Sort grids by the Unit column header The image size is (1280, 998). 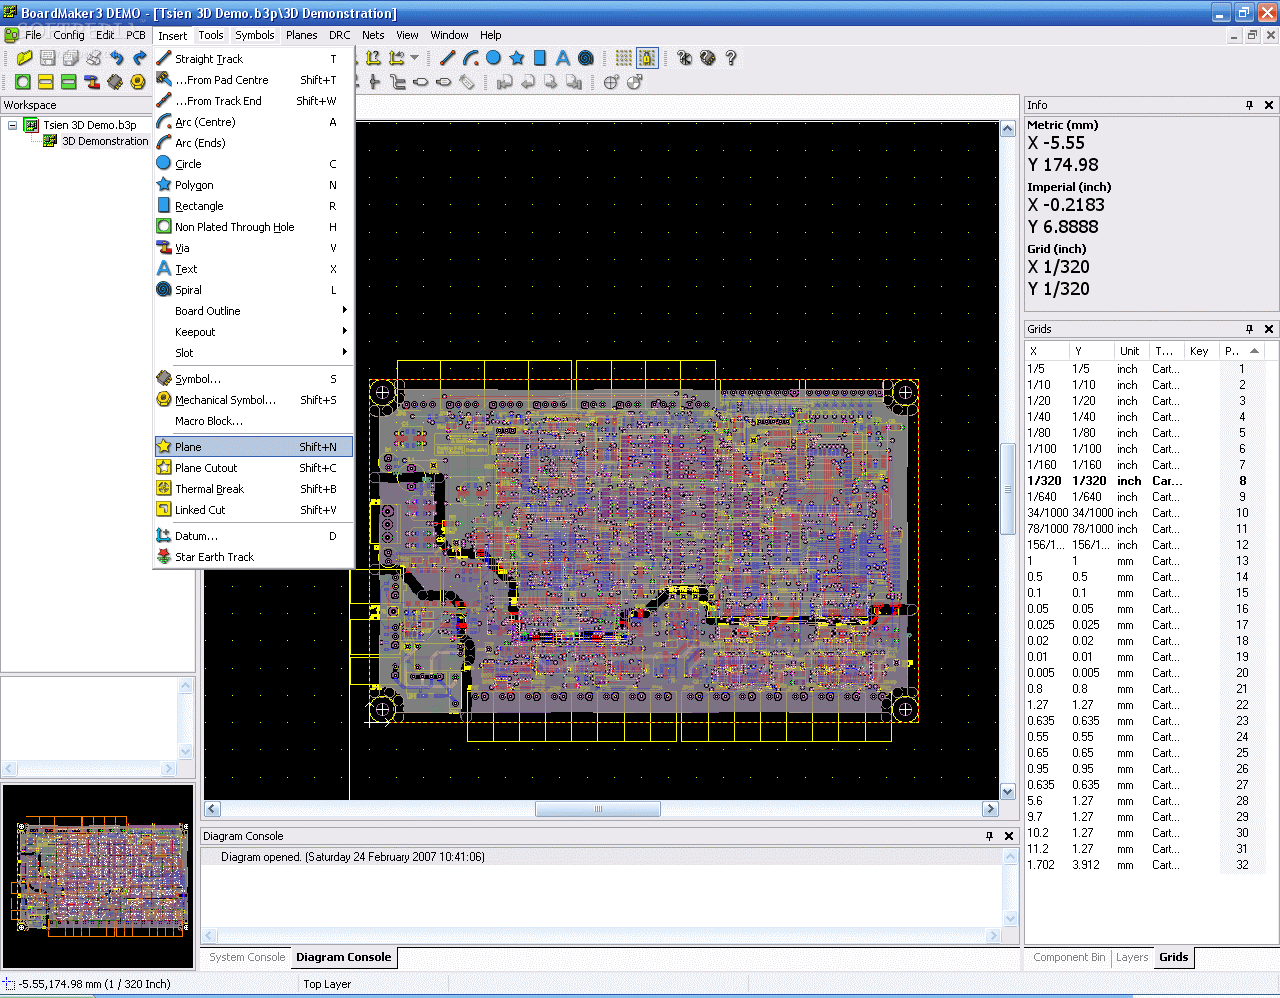click(x=1130, y=351)
